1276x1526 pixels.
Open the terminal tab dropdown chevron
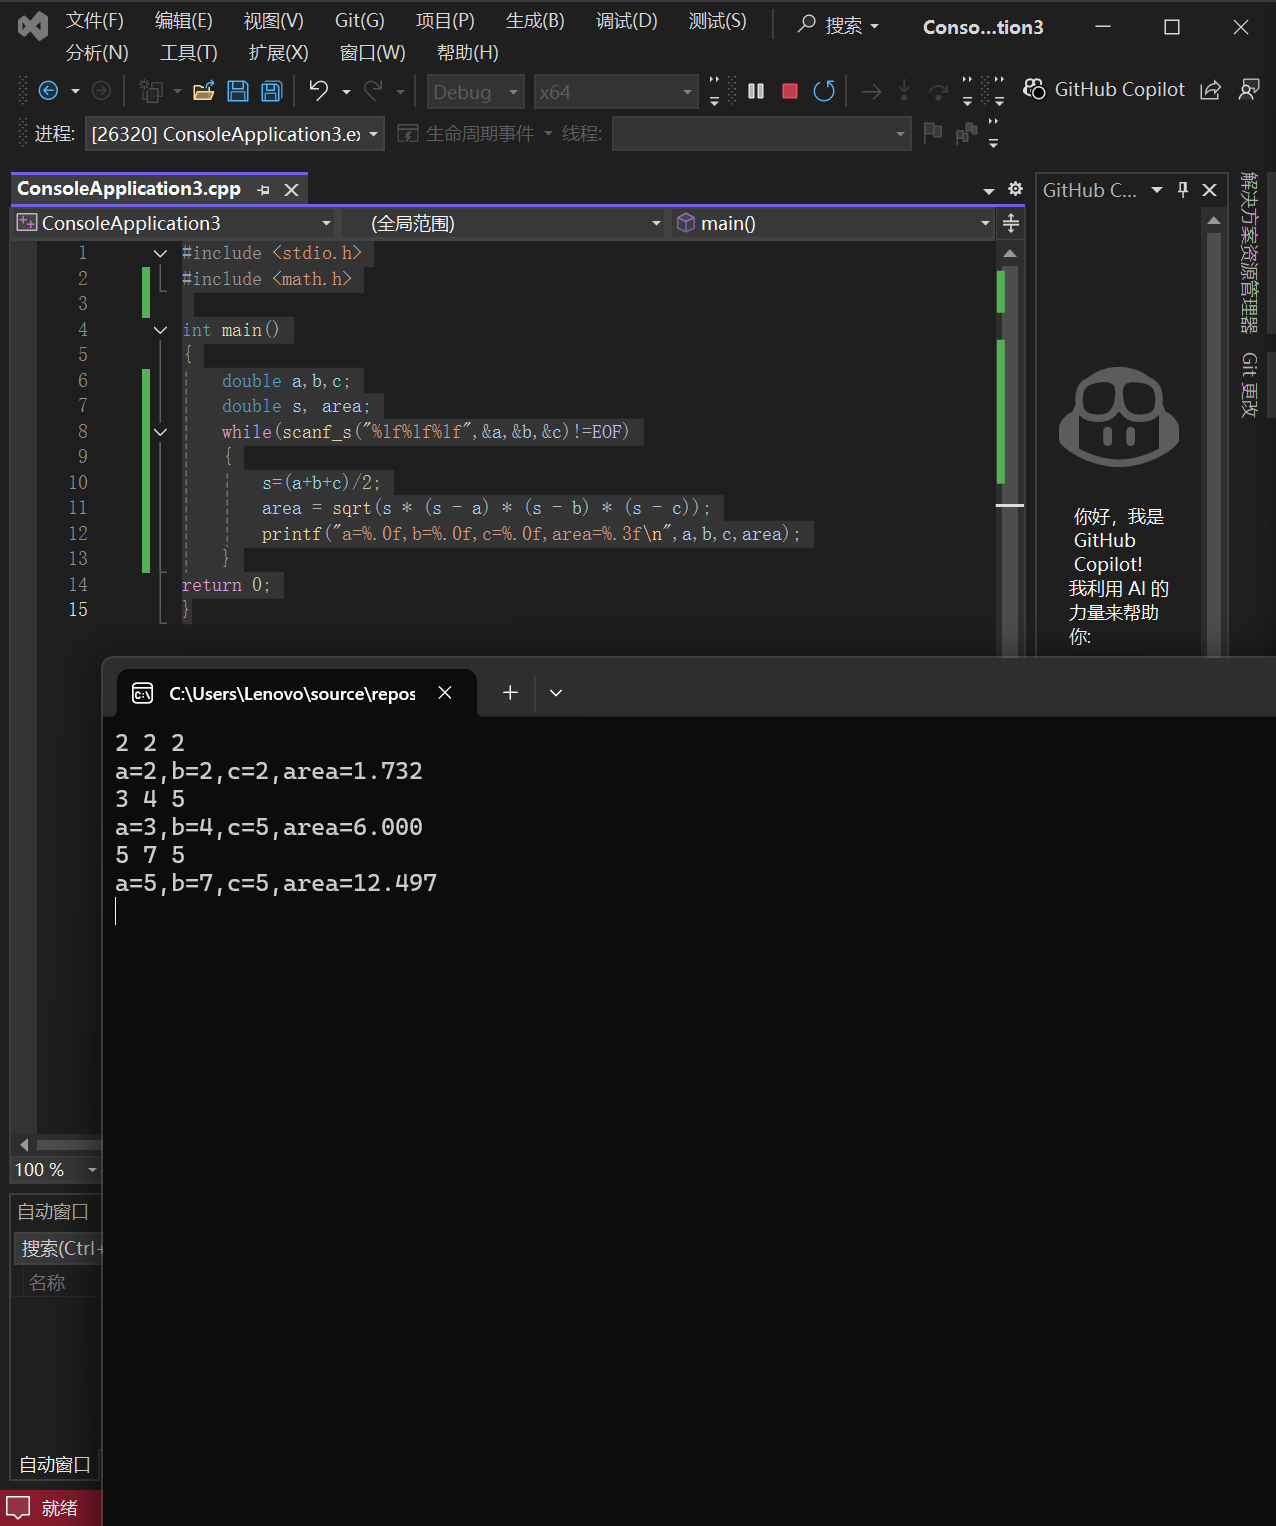click(x=556, y=693)
